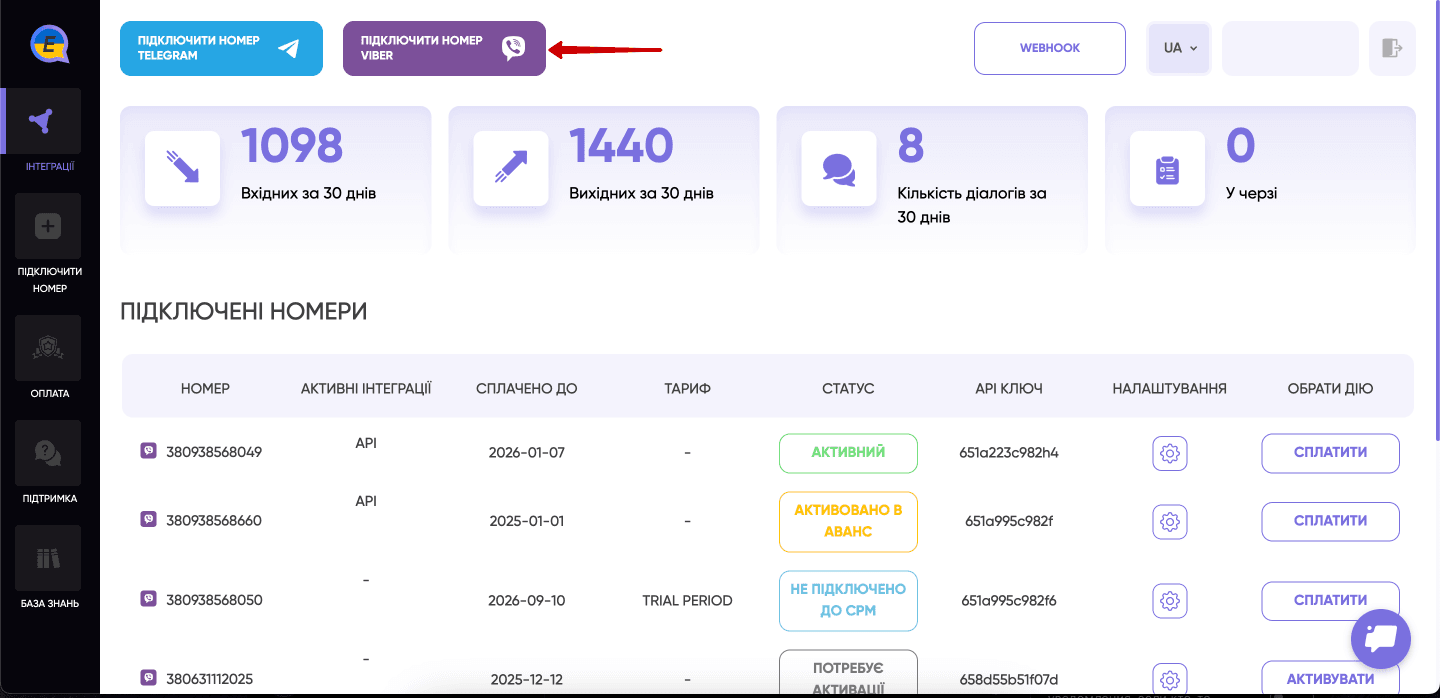Open settings gear for number 380938568049
1440x698 pixels.
click(x=1169, y=453)
